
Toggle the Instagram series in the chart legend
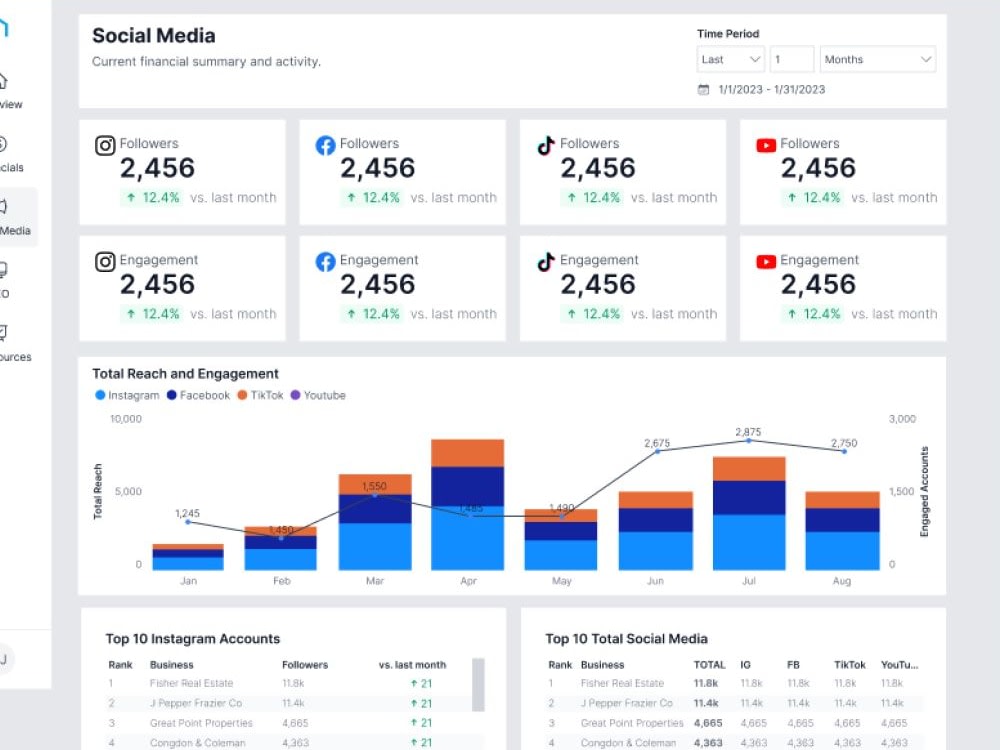[127, 395]
